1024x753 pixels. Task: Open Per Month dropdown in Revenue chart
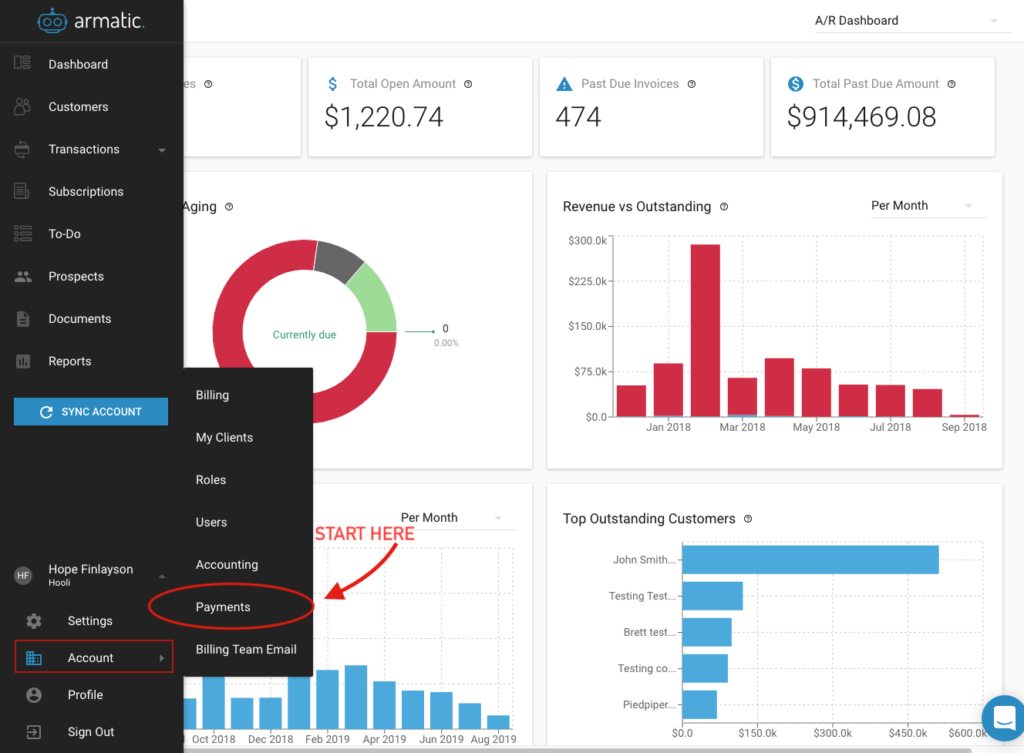coord(922,206)
